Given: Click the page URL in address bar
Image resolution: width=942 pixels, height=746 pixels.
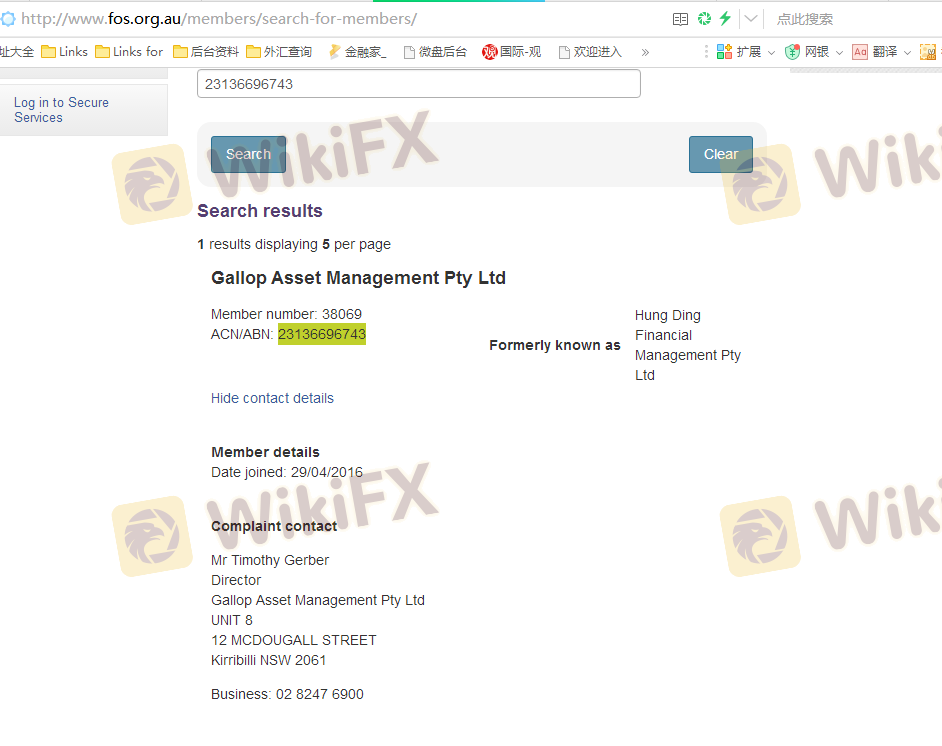Looking at the screenshot, I should 219,19.
